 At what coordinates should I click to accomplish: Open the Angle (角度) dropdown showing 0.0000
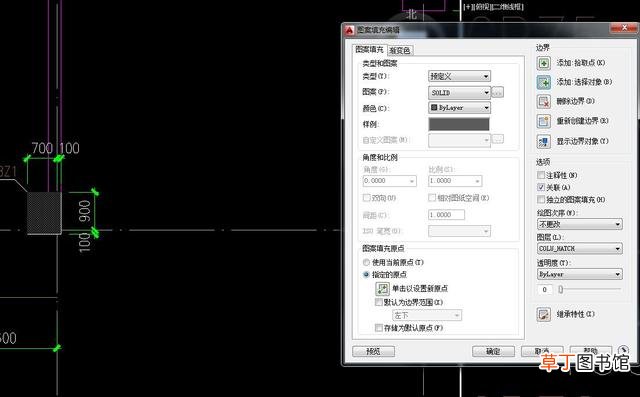tap(389, 181)
